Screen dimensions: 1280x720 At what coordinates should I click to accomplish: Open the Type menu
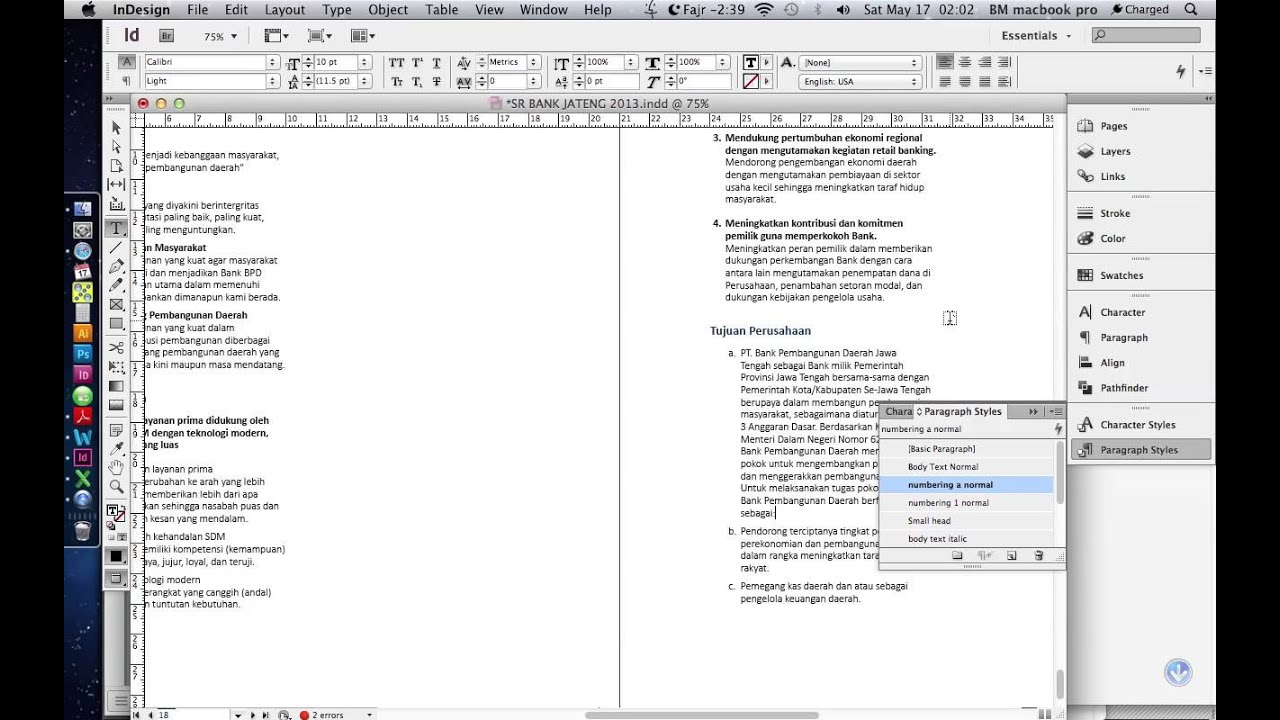pos(337,9)
